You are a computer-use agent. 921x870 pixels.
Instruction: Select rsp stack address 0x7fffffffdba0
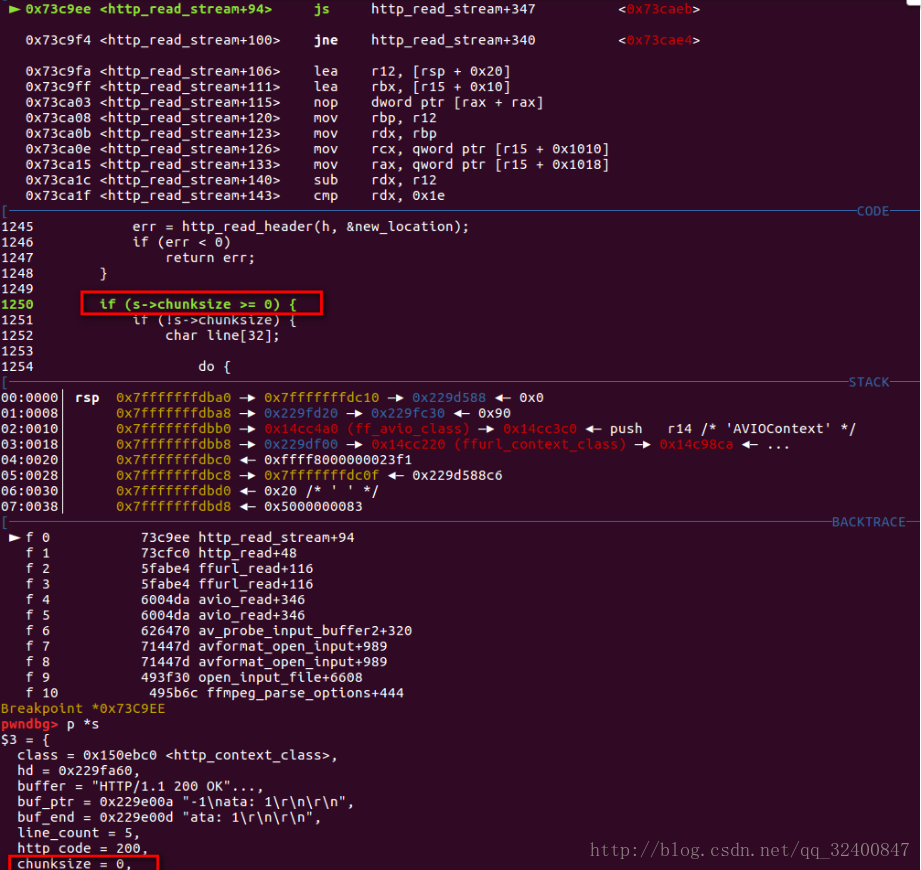pos(173,398)
